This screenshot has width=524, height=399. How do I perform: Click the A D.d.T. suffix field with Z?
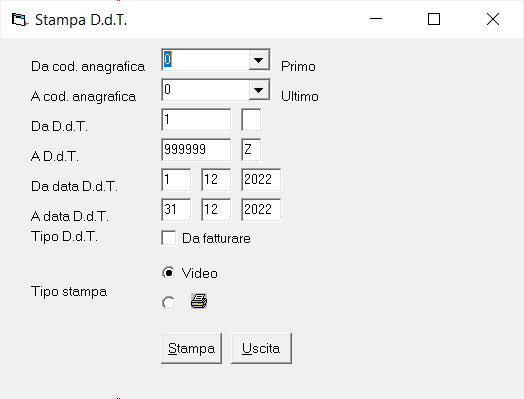click(251, 150)
